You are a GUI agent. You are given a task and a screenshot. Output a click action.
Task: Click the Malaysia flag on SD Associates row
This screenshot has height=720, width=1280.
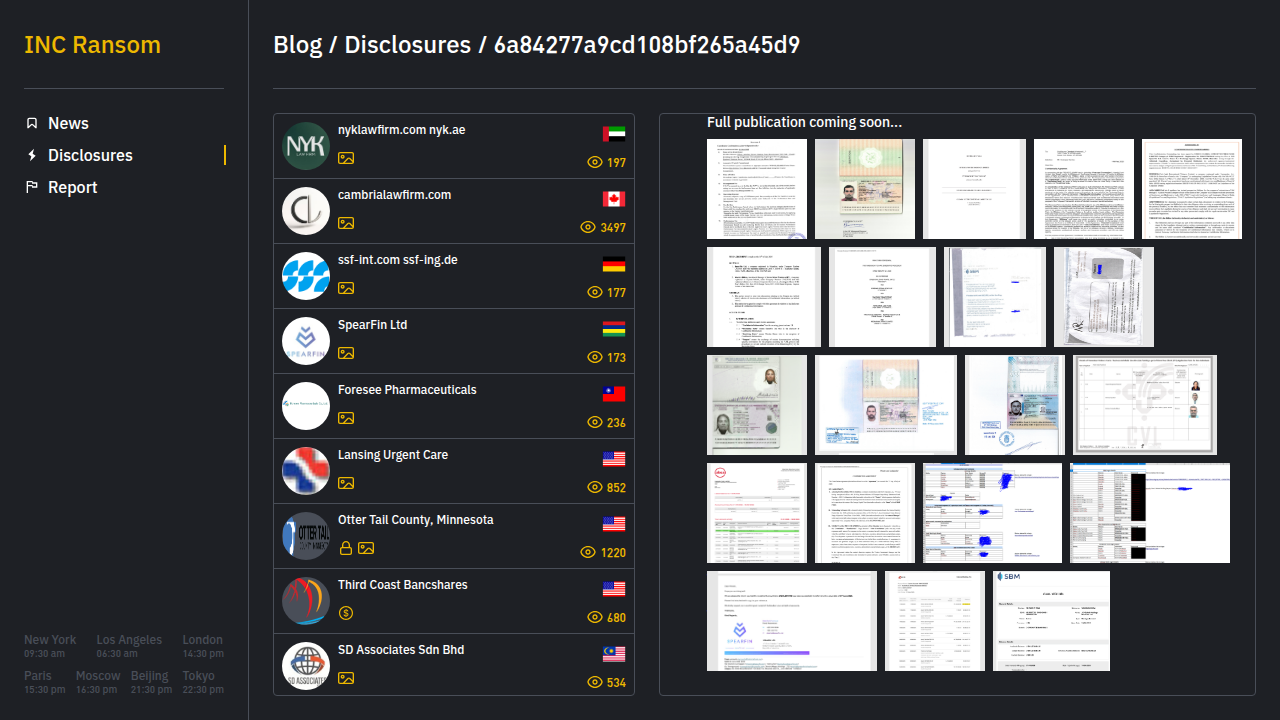click(x=614, y=654)
